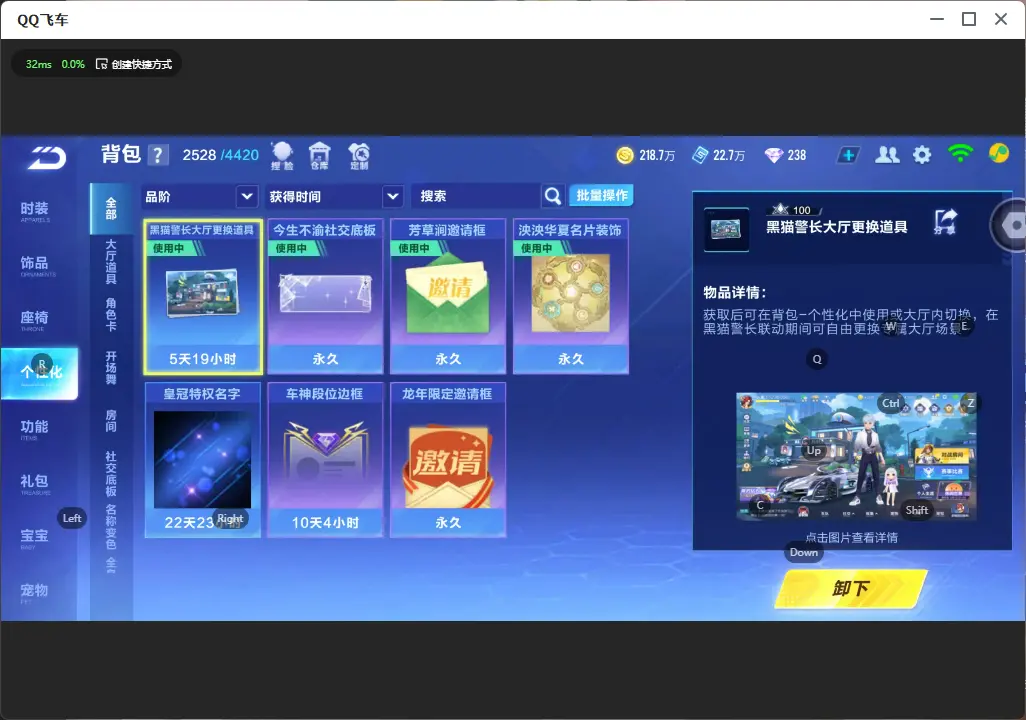The image size is (1026, 720).
Task: Select the 今生不渝社交底板 item card
Action: pyautogui.click(x=325, y=297)
